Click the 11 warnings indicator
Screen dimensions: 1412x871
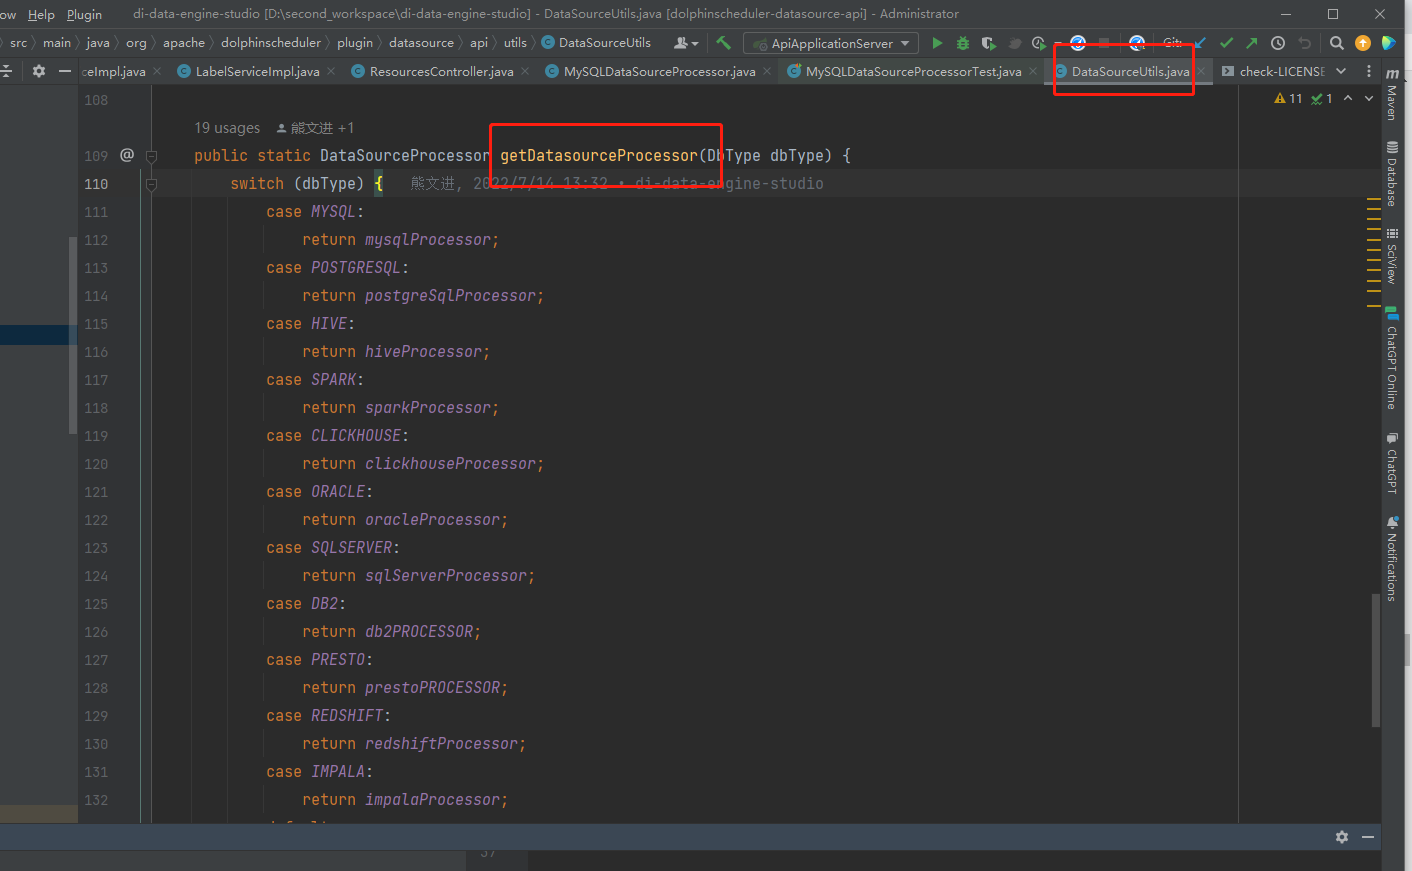(1288, 98)
